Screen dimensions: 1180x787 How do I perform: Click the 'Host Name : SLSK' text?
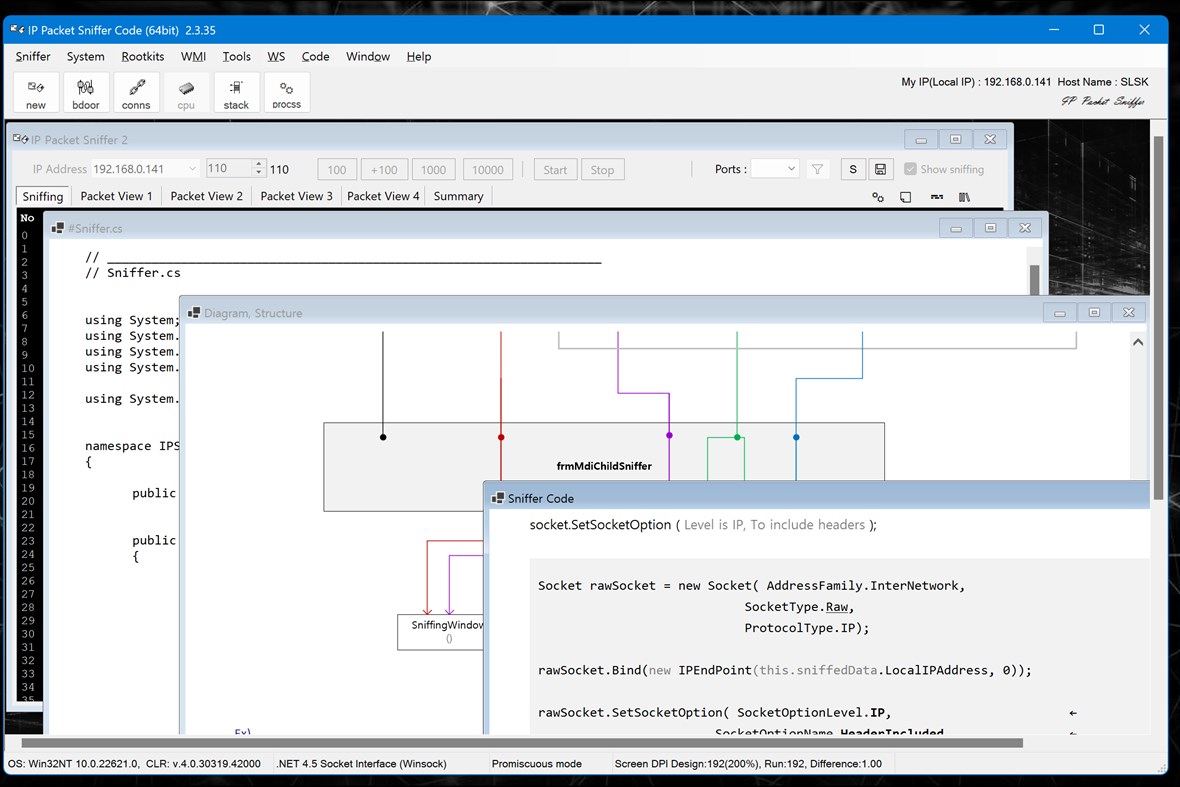pos(1103,82)
